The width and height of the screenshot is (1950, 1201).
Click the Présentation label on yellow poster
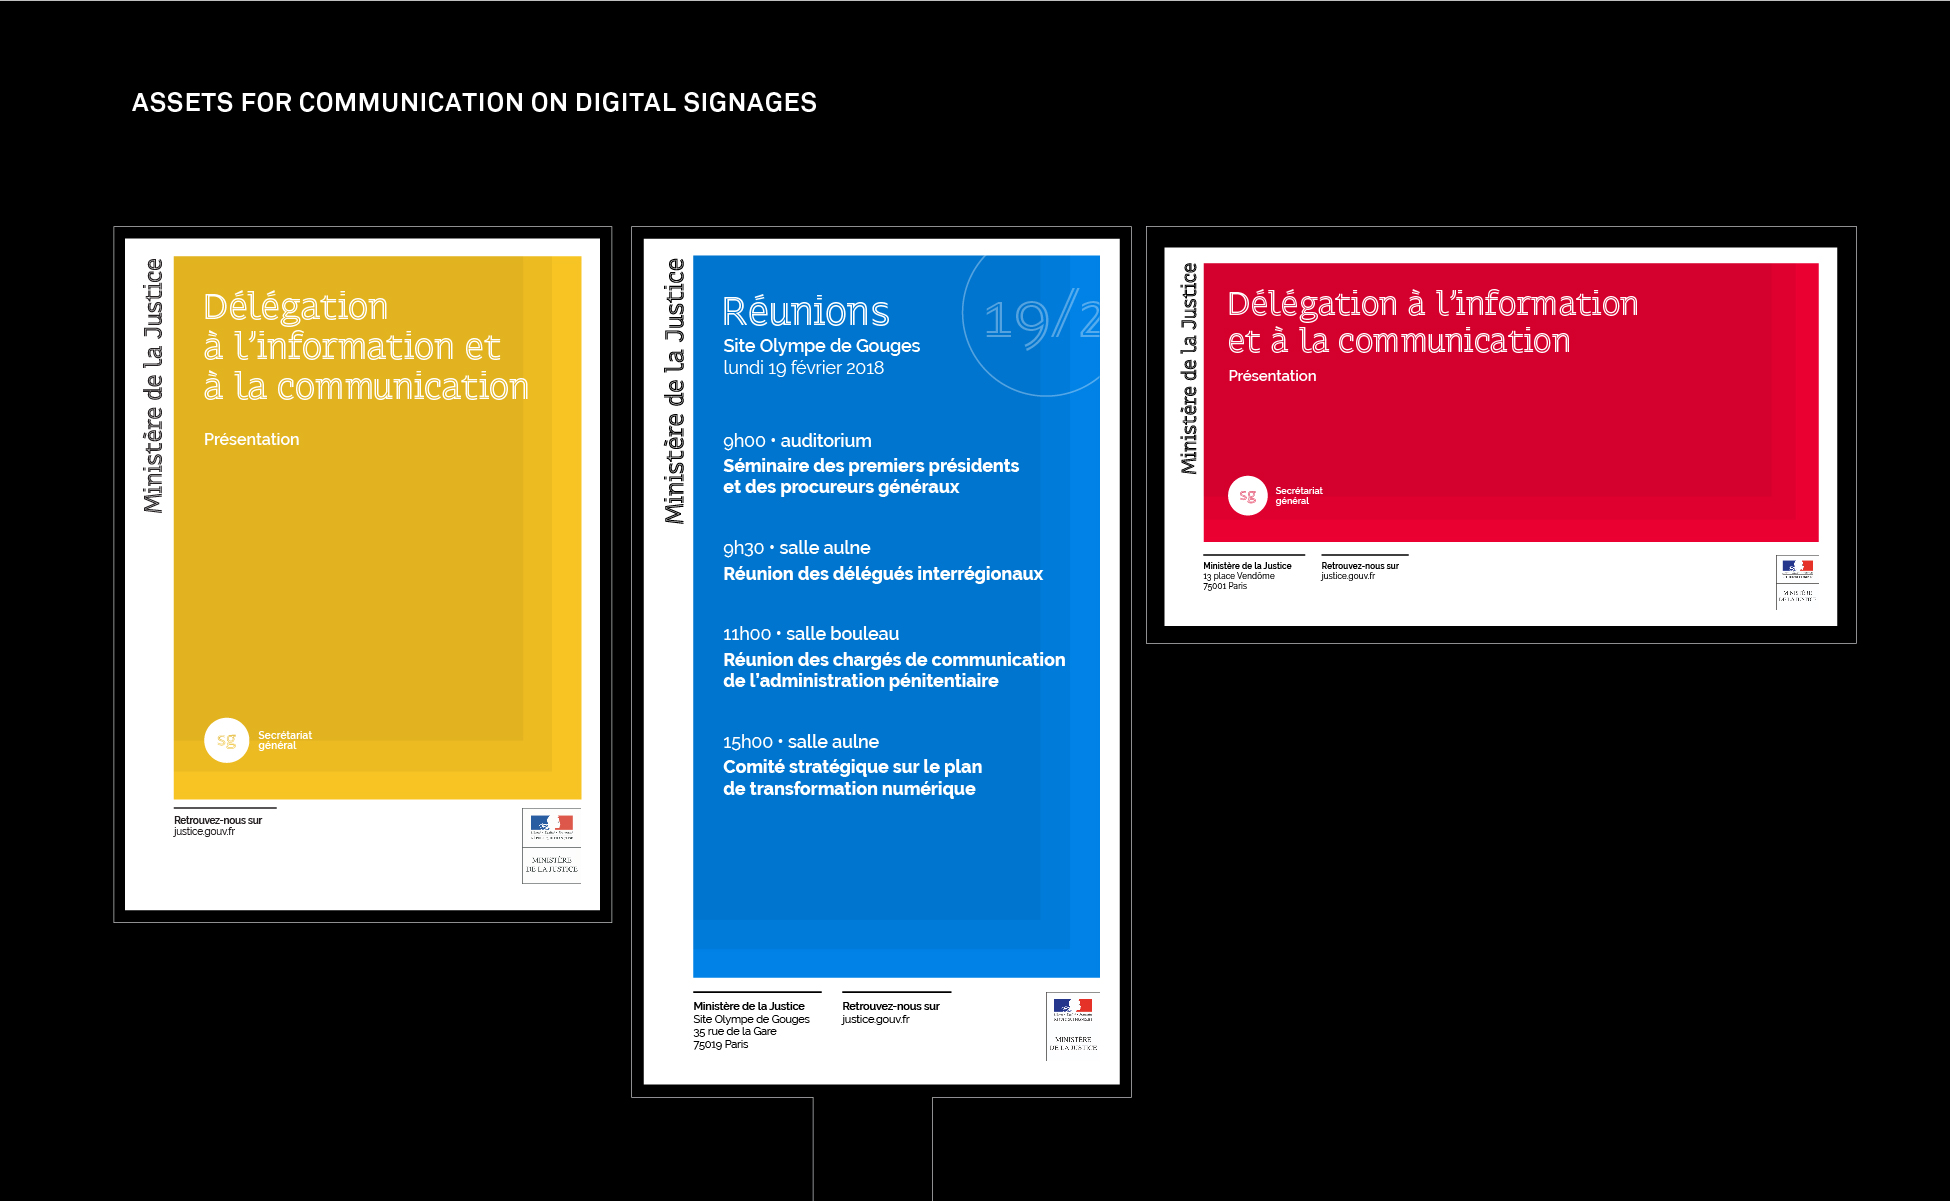[x=251, y=439]
